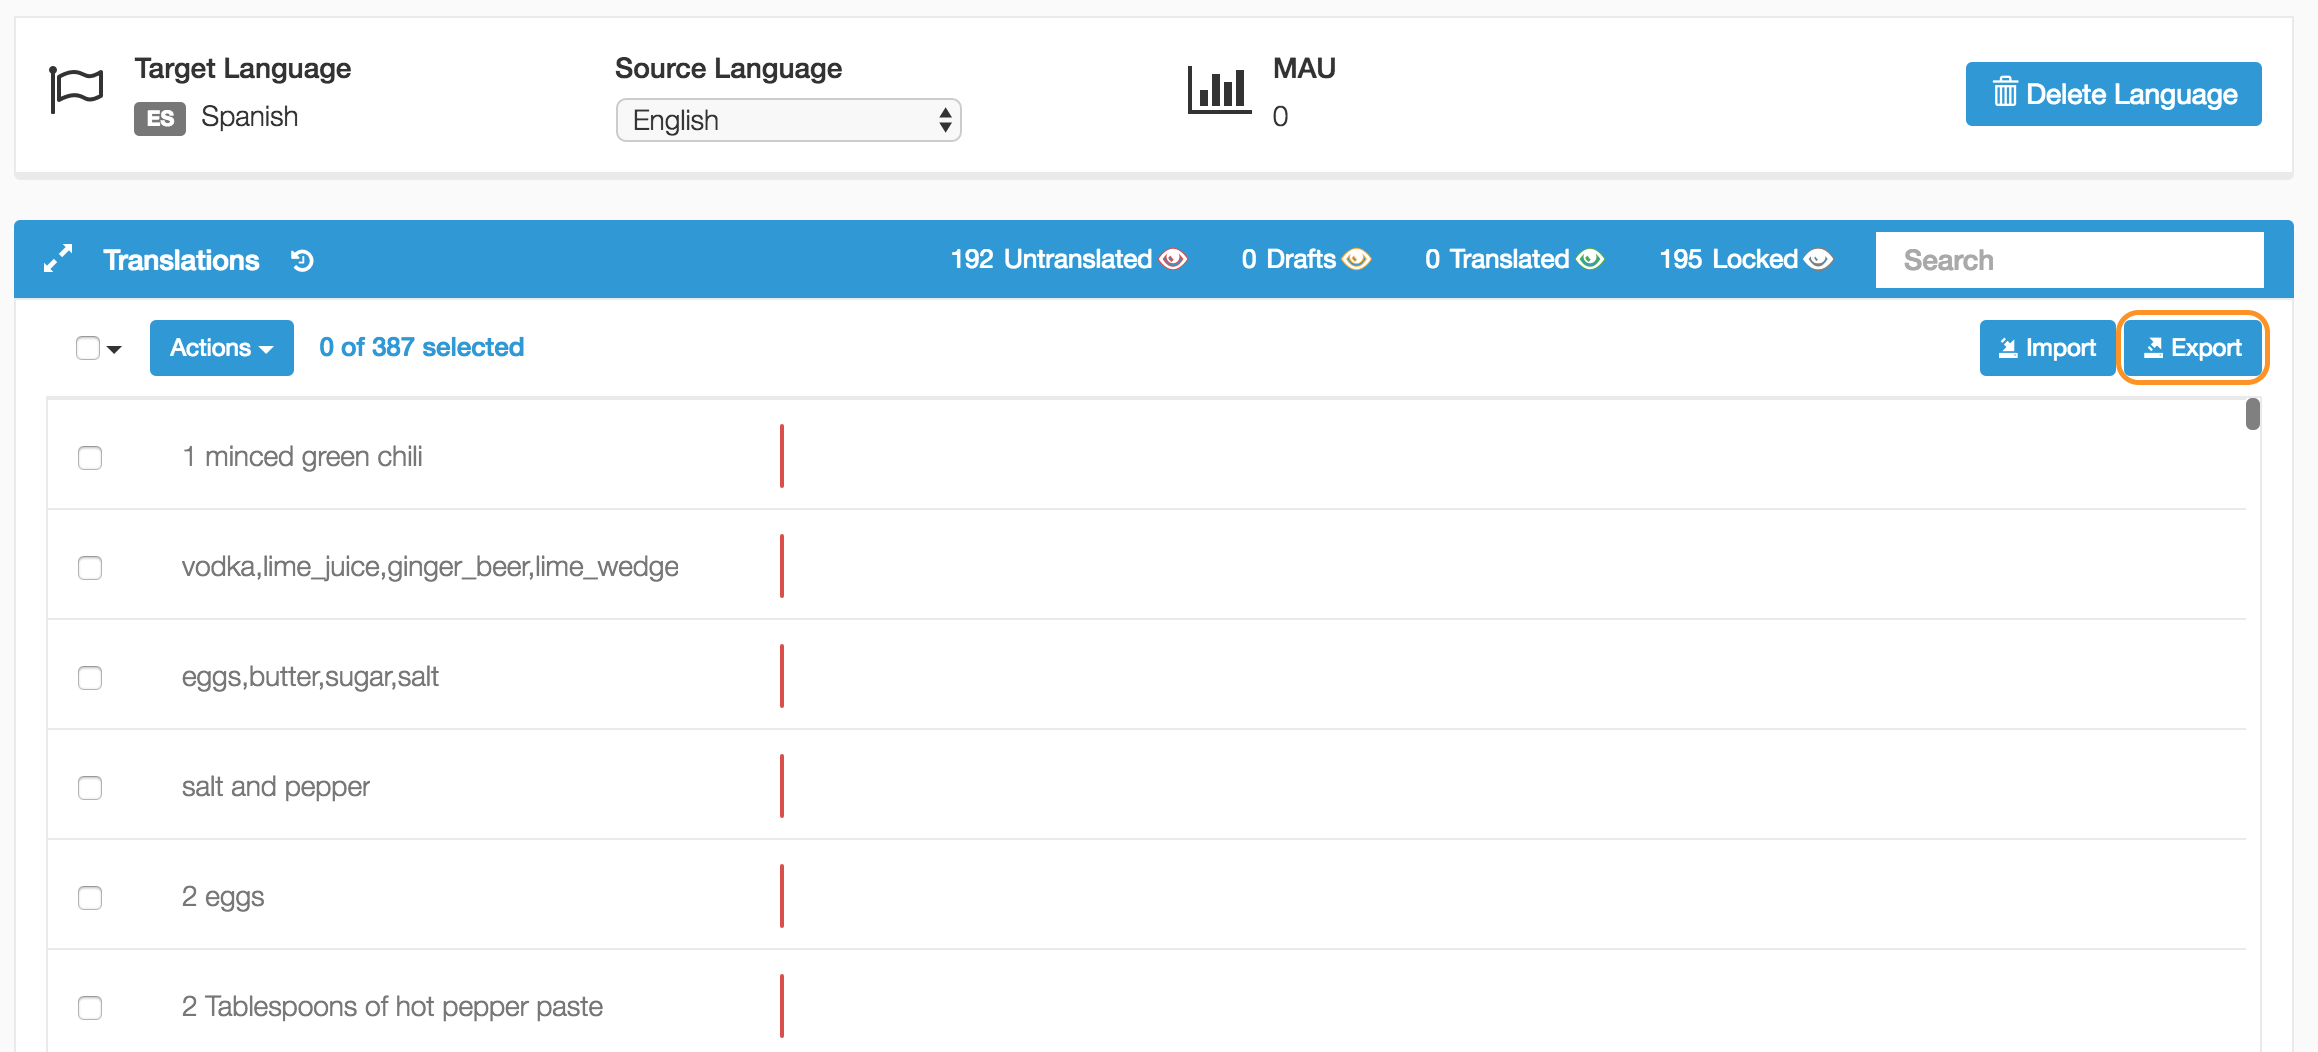This screenshot has width=2318, height=1052.
Task: Click the translations list scrollbar thumb
Action: coord(2252,414)
